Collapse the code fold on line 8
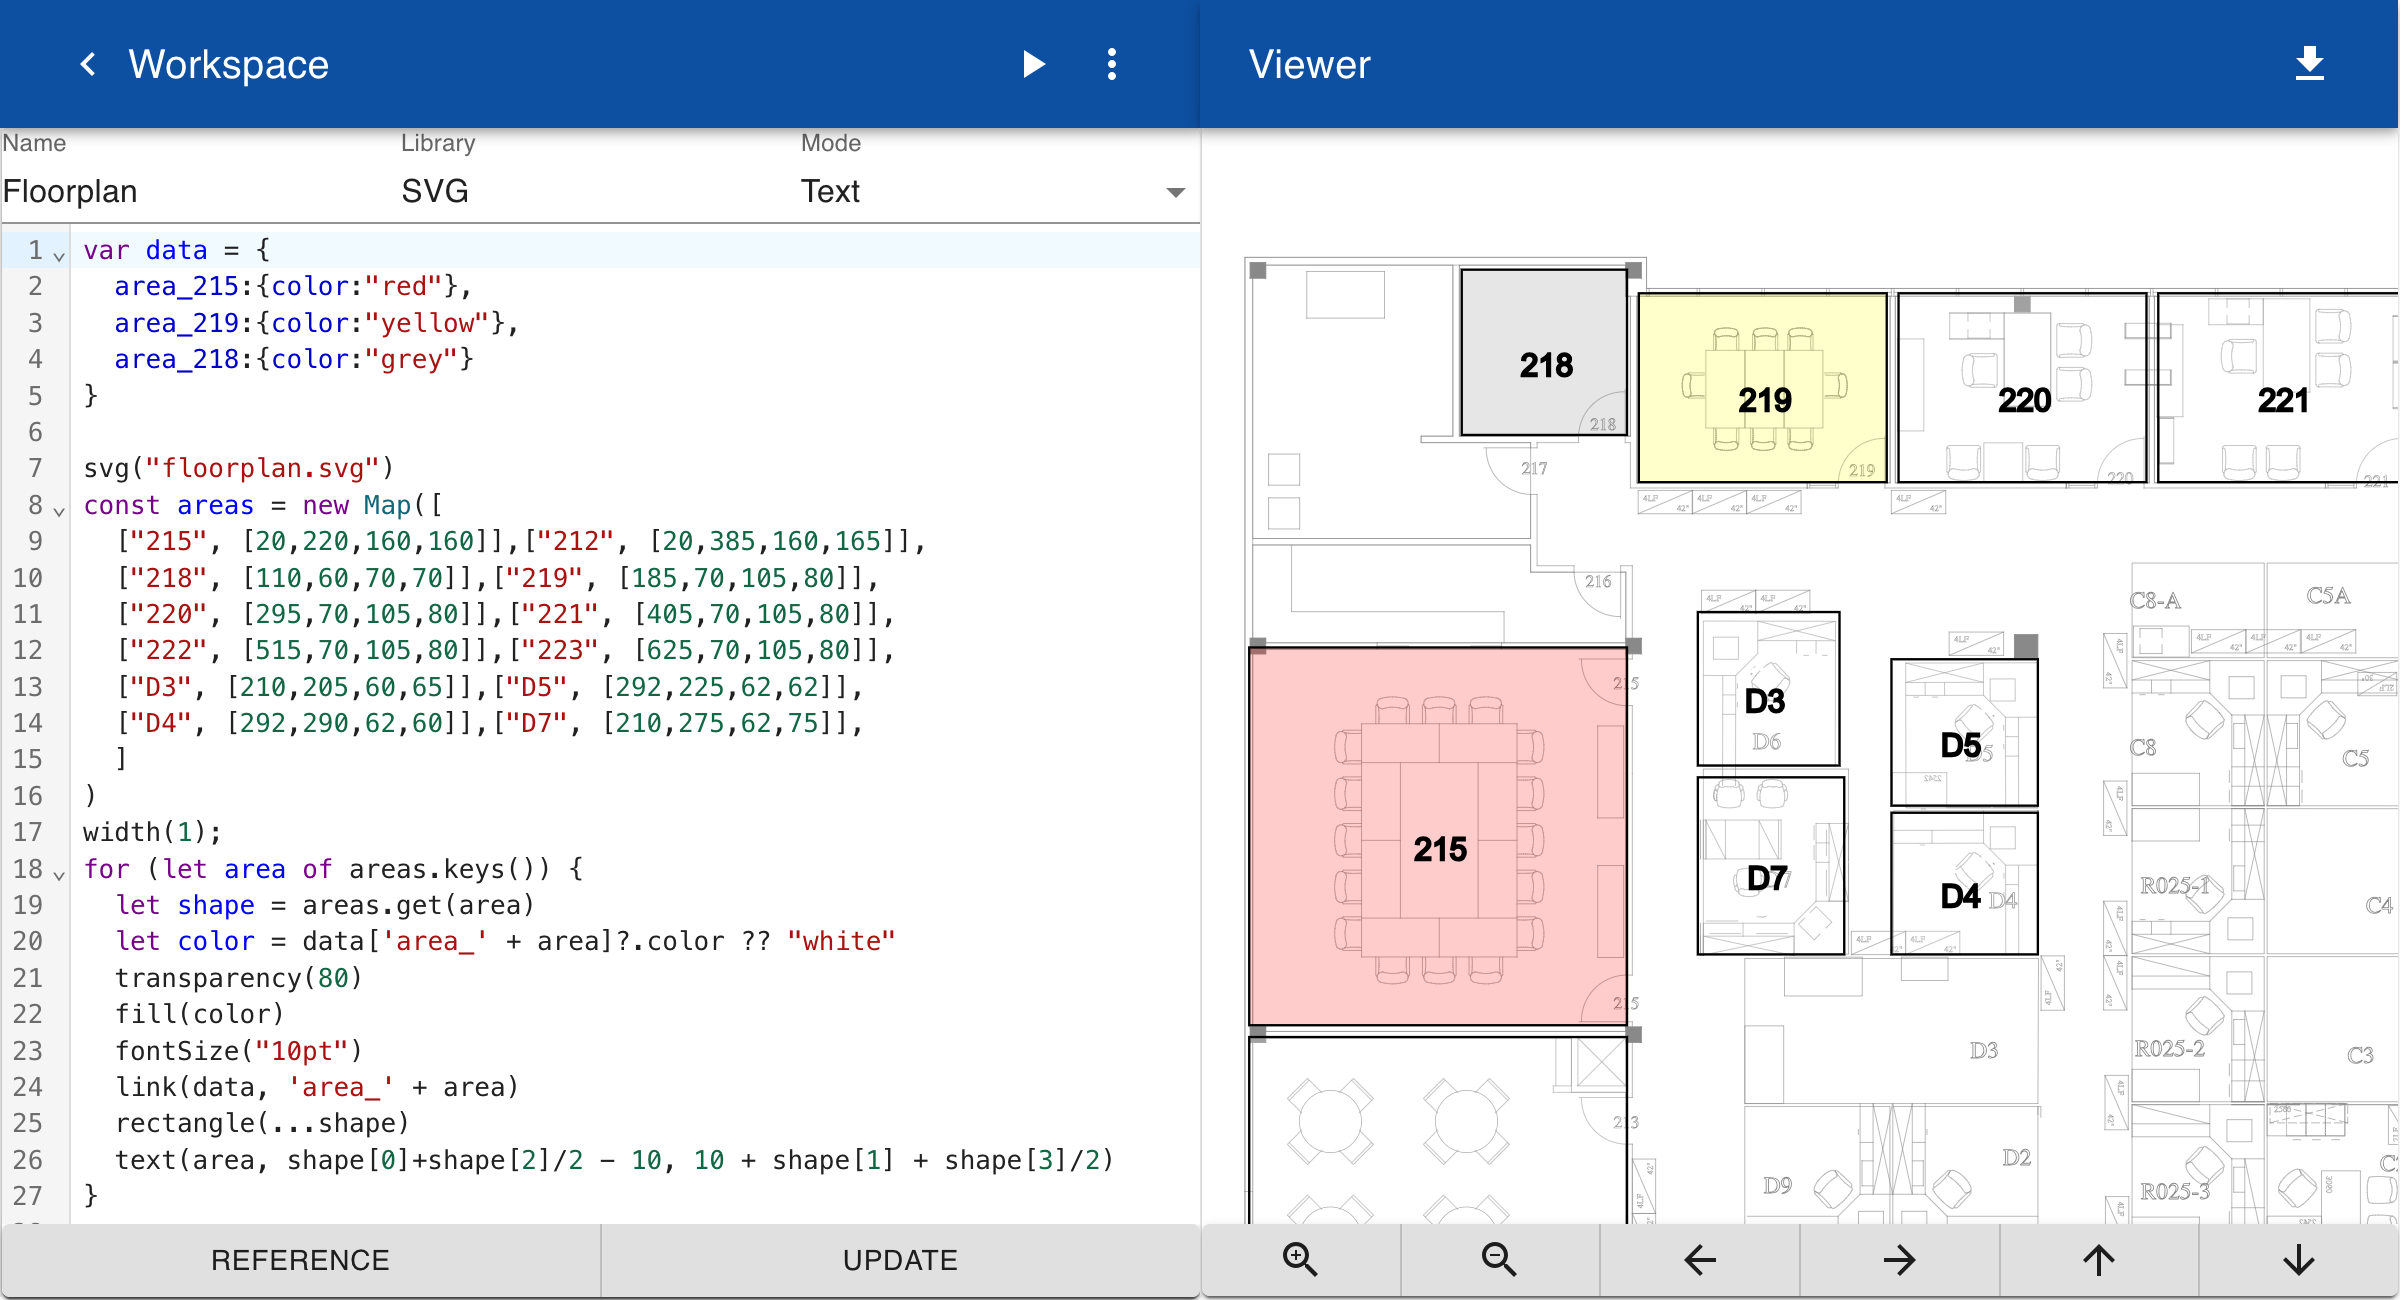Viewport: 2400px width, 1300px height. coord(59,512)
